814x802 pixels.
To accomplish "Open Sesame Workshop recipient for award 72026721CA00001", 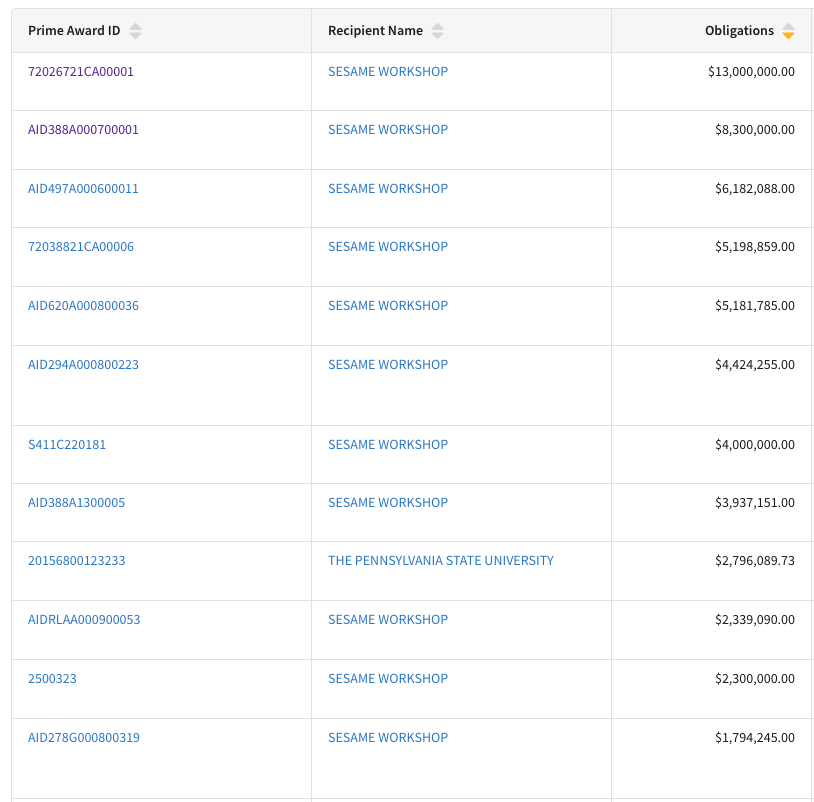I will [x=388, y=72].
